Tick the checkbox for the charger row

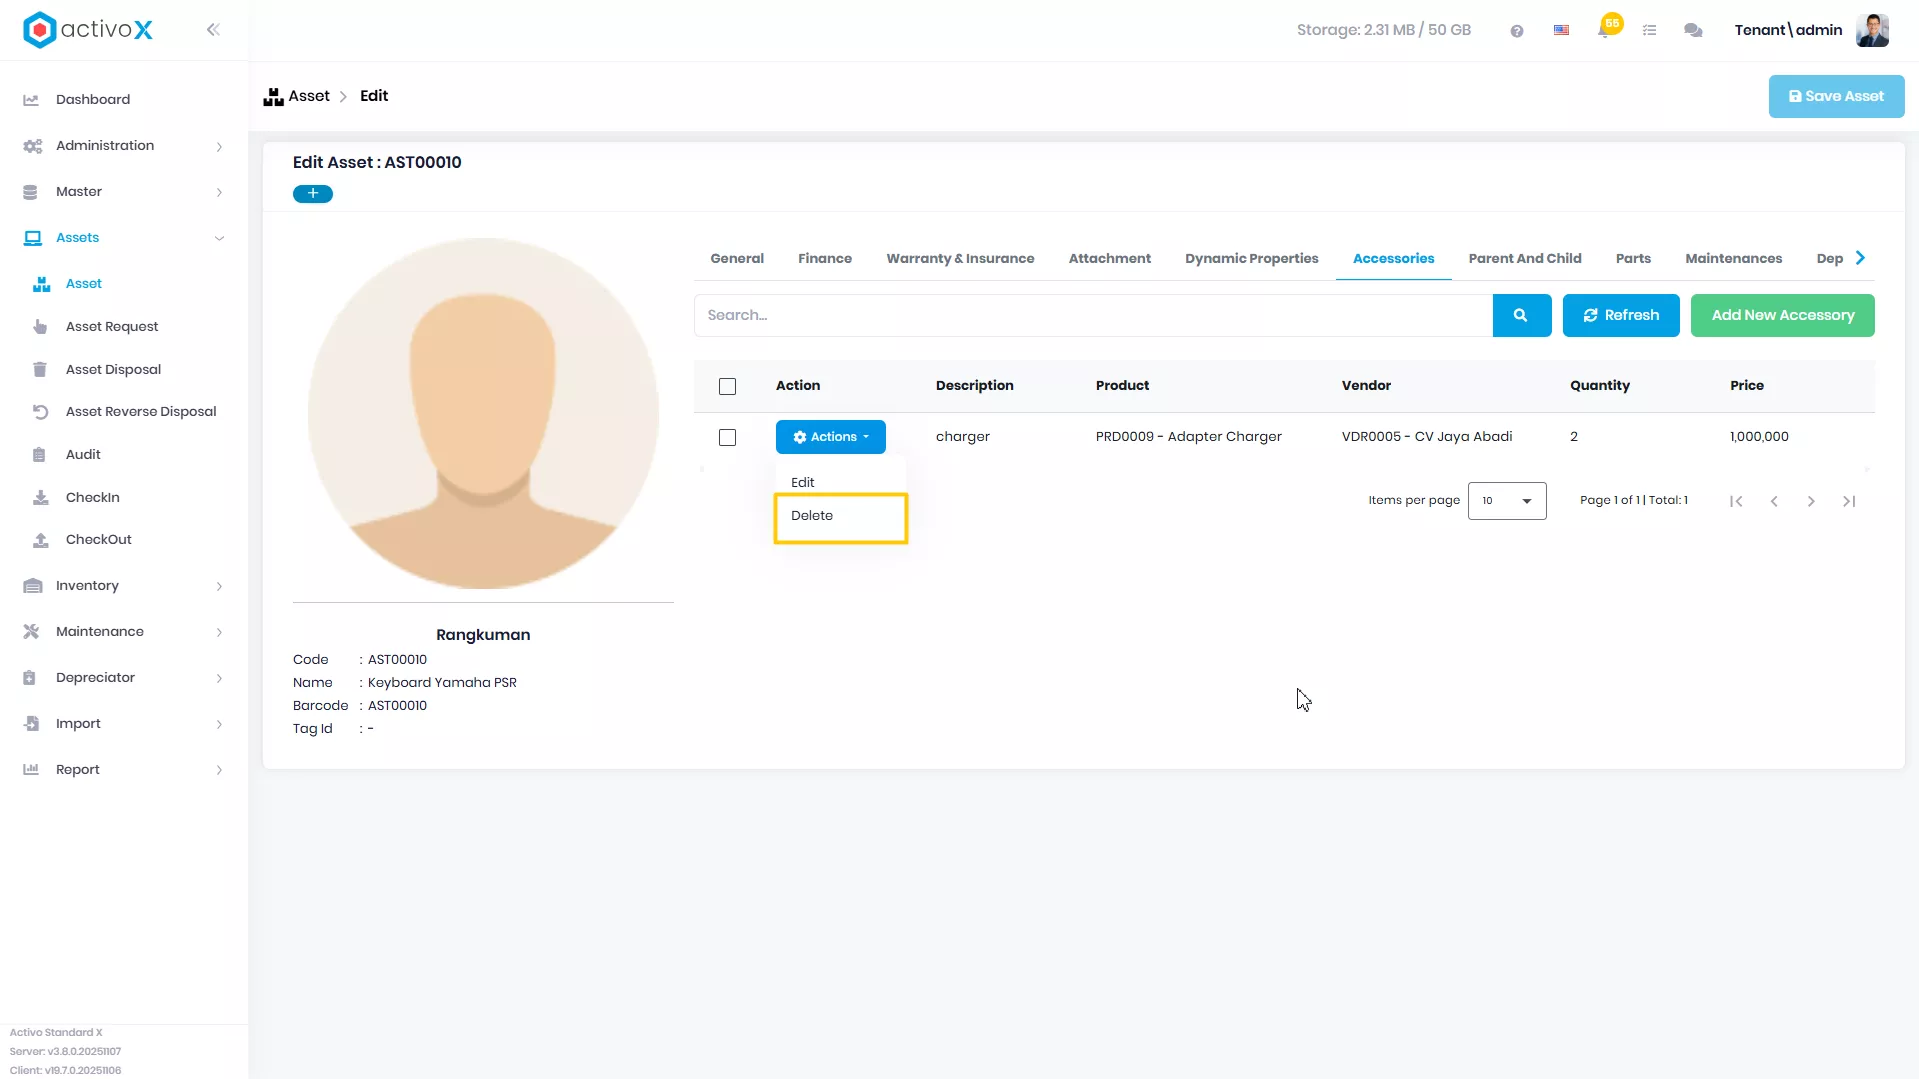pyautogui.click(x=727, y=437)
